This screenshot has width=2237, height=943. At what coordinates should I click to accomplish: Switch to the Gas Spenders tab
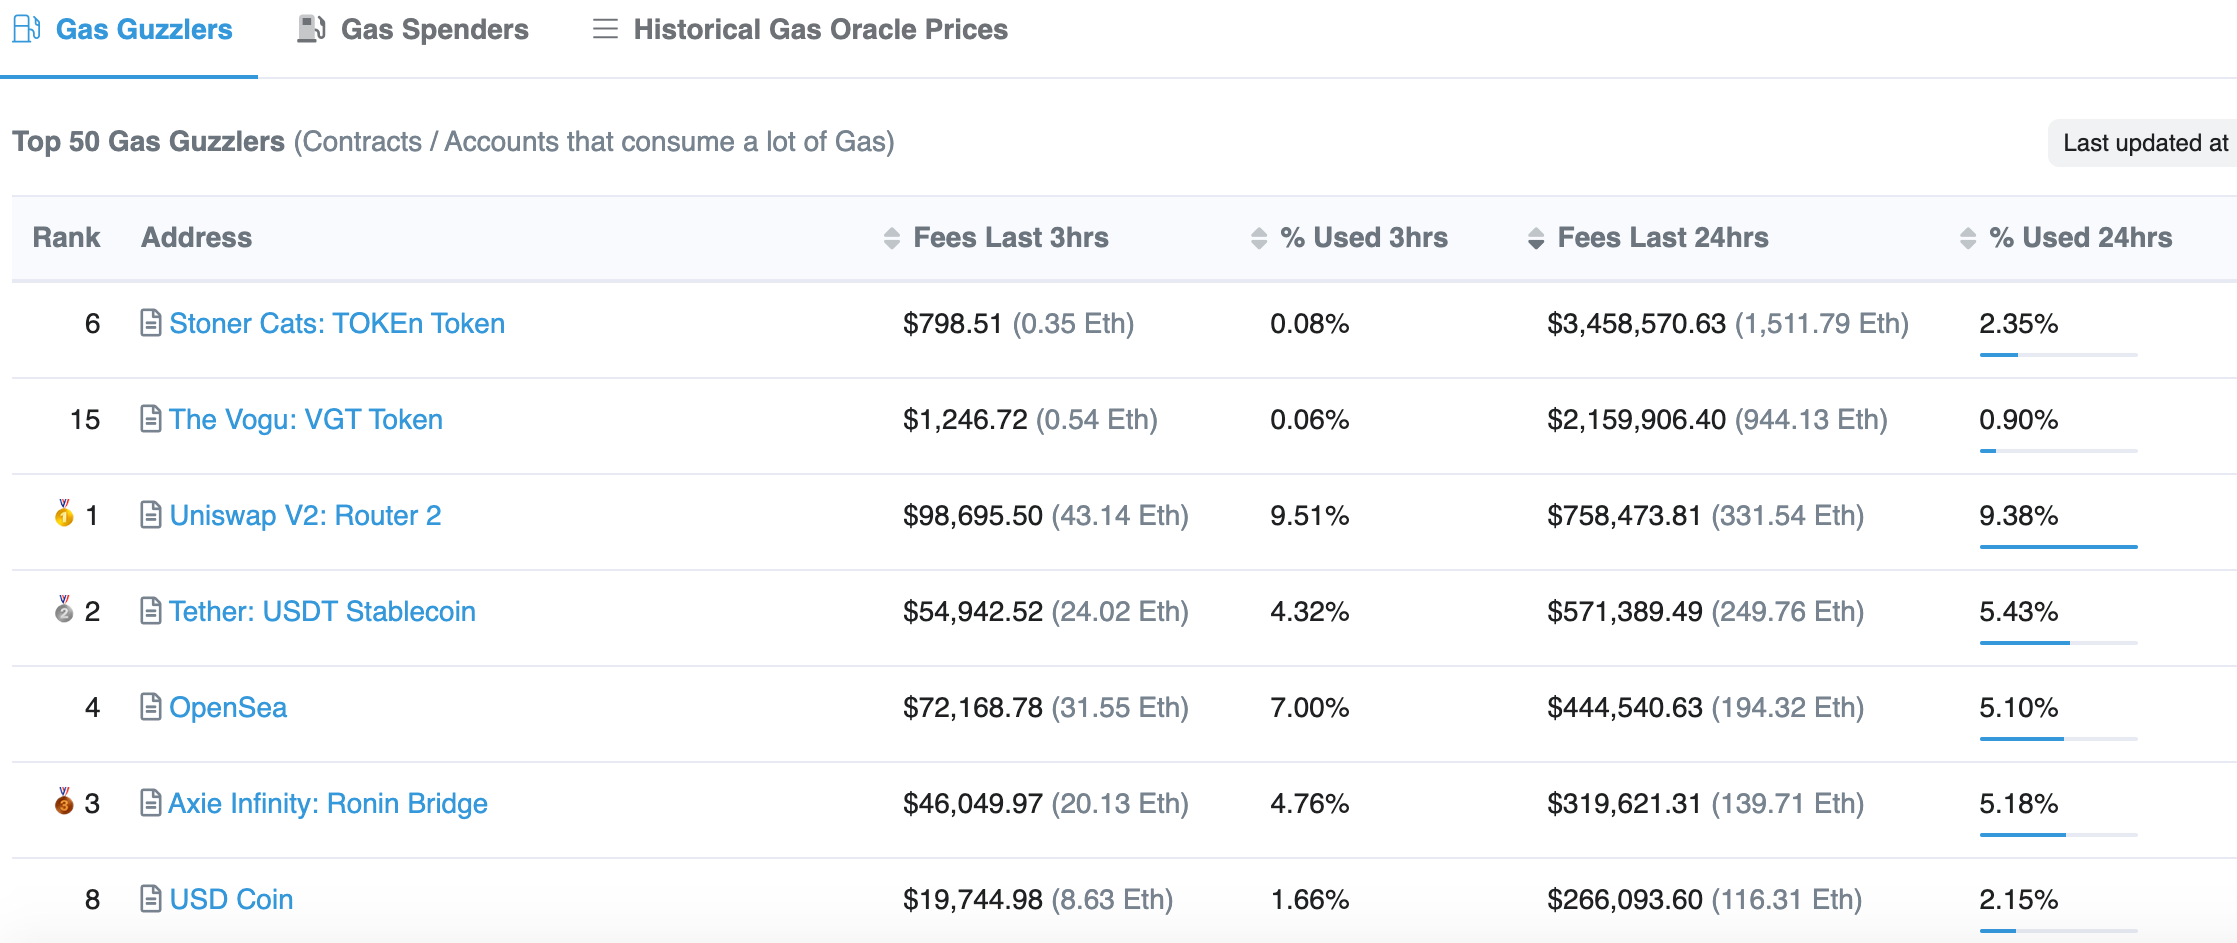pos(413,30)
